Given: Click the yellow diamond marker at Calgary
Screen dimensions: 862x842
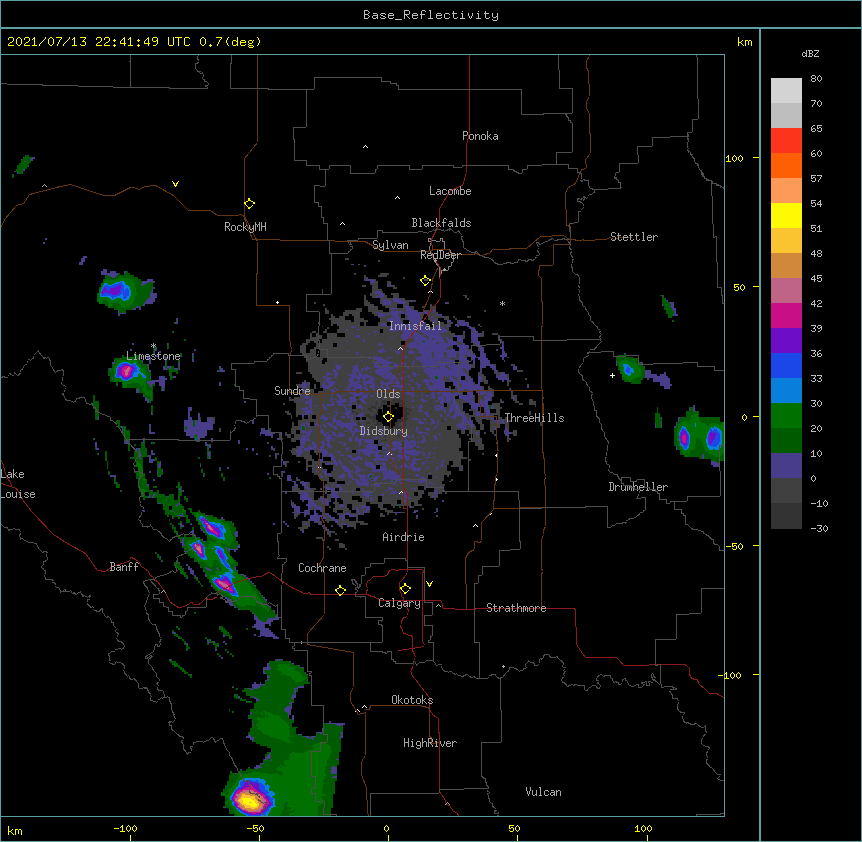Looking at the screenshot, I should point(405,589).
